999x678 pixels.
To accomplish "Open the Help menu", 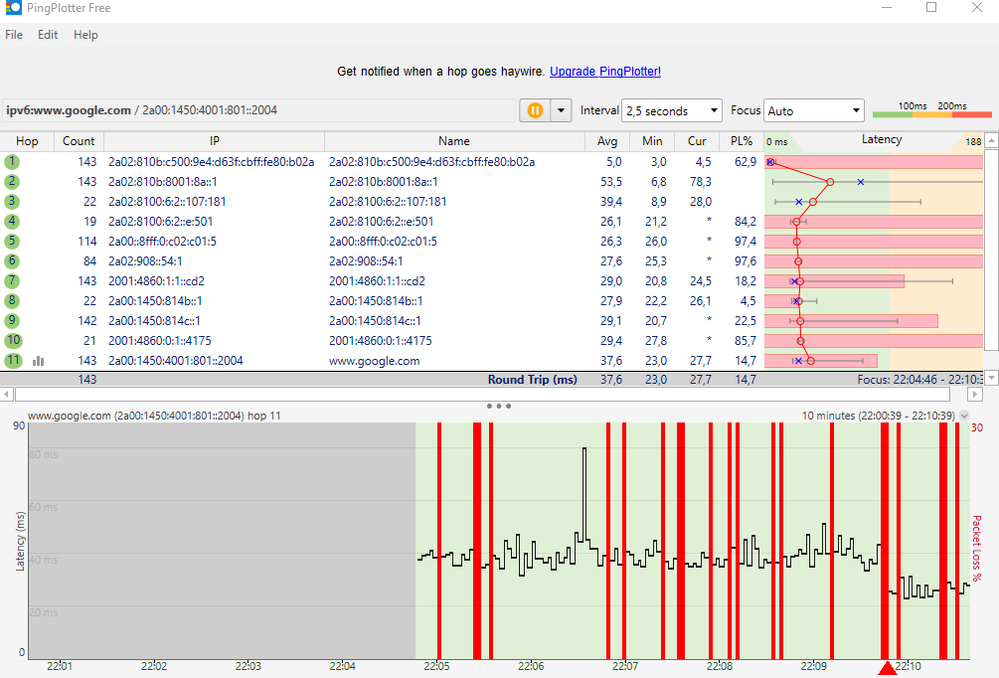I will click(85, 34).
